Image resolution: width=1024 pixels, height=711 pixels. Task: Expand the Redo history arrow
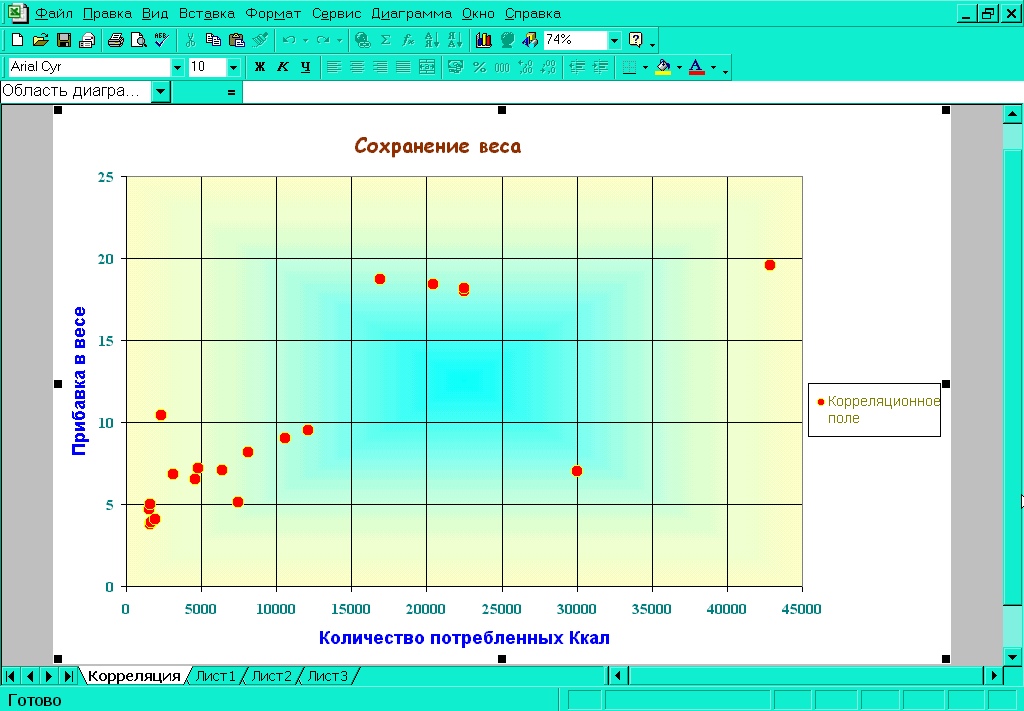click(x=339, y=40)
